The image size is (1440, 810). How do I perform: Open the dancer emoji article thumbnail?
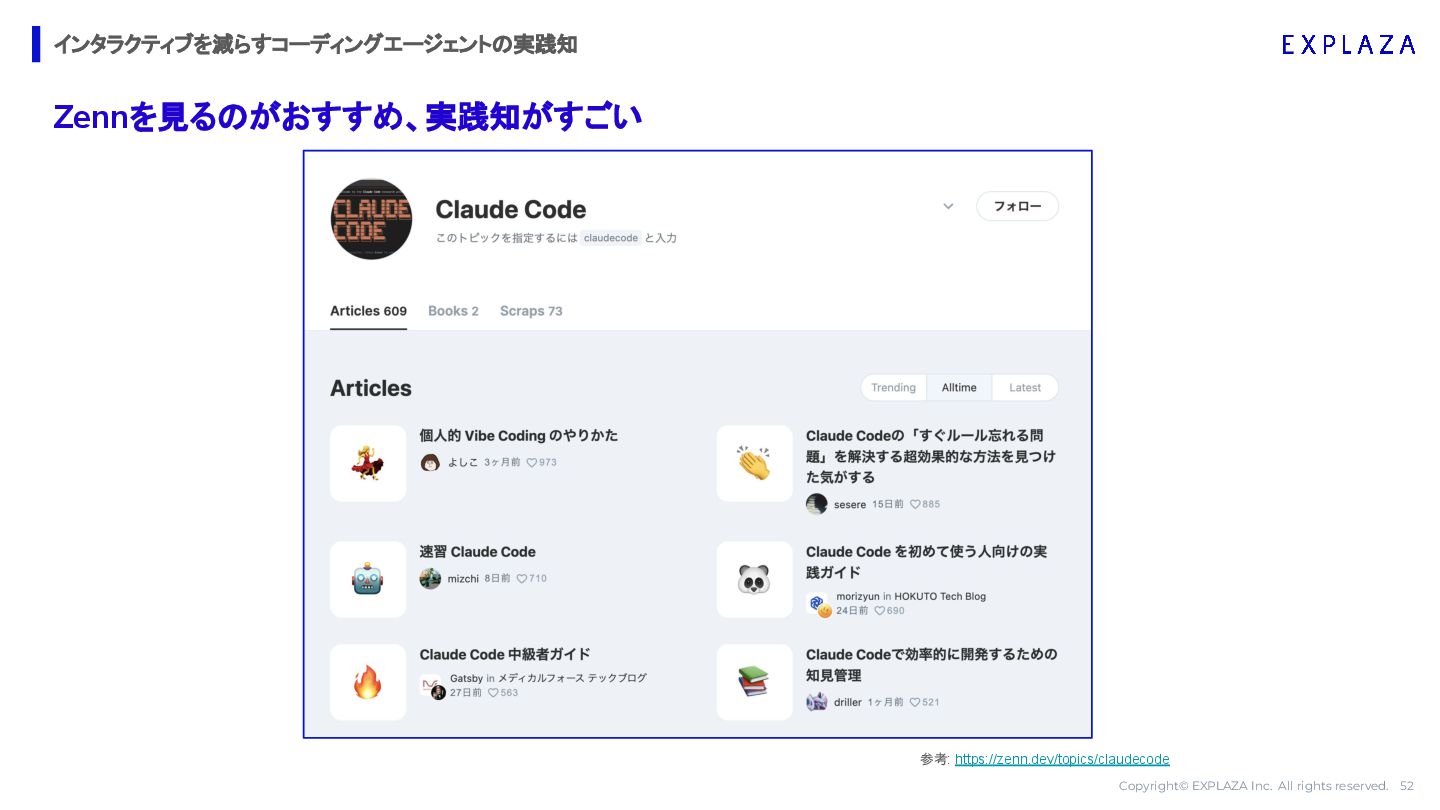coord(368,463)
